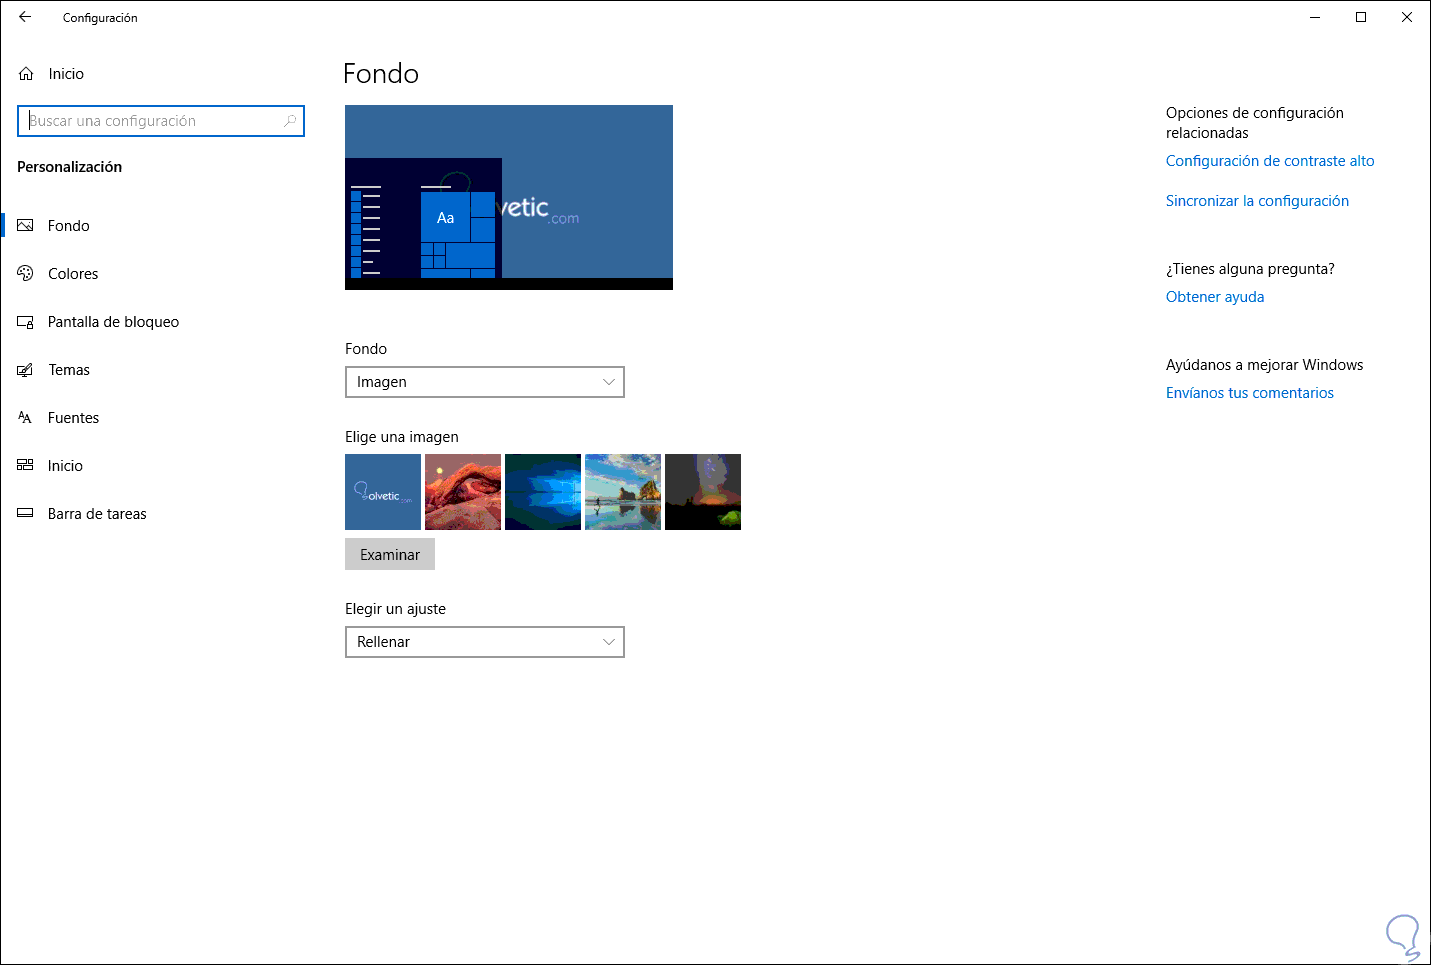Click the search magnifier icon

[290, 121]
